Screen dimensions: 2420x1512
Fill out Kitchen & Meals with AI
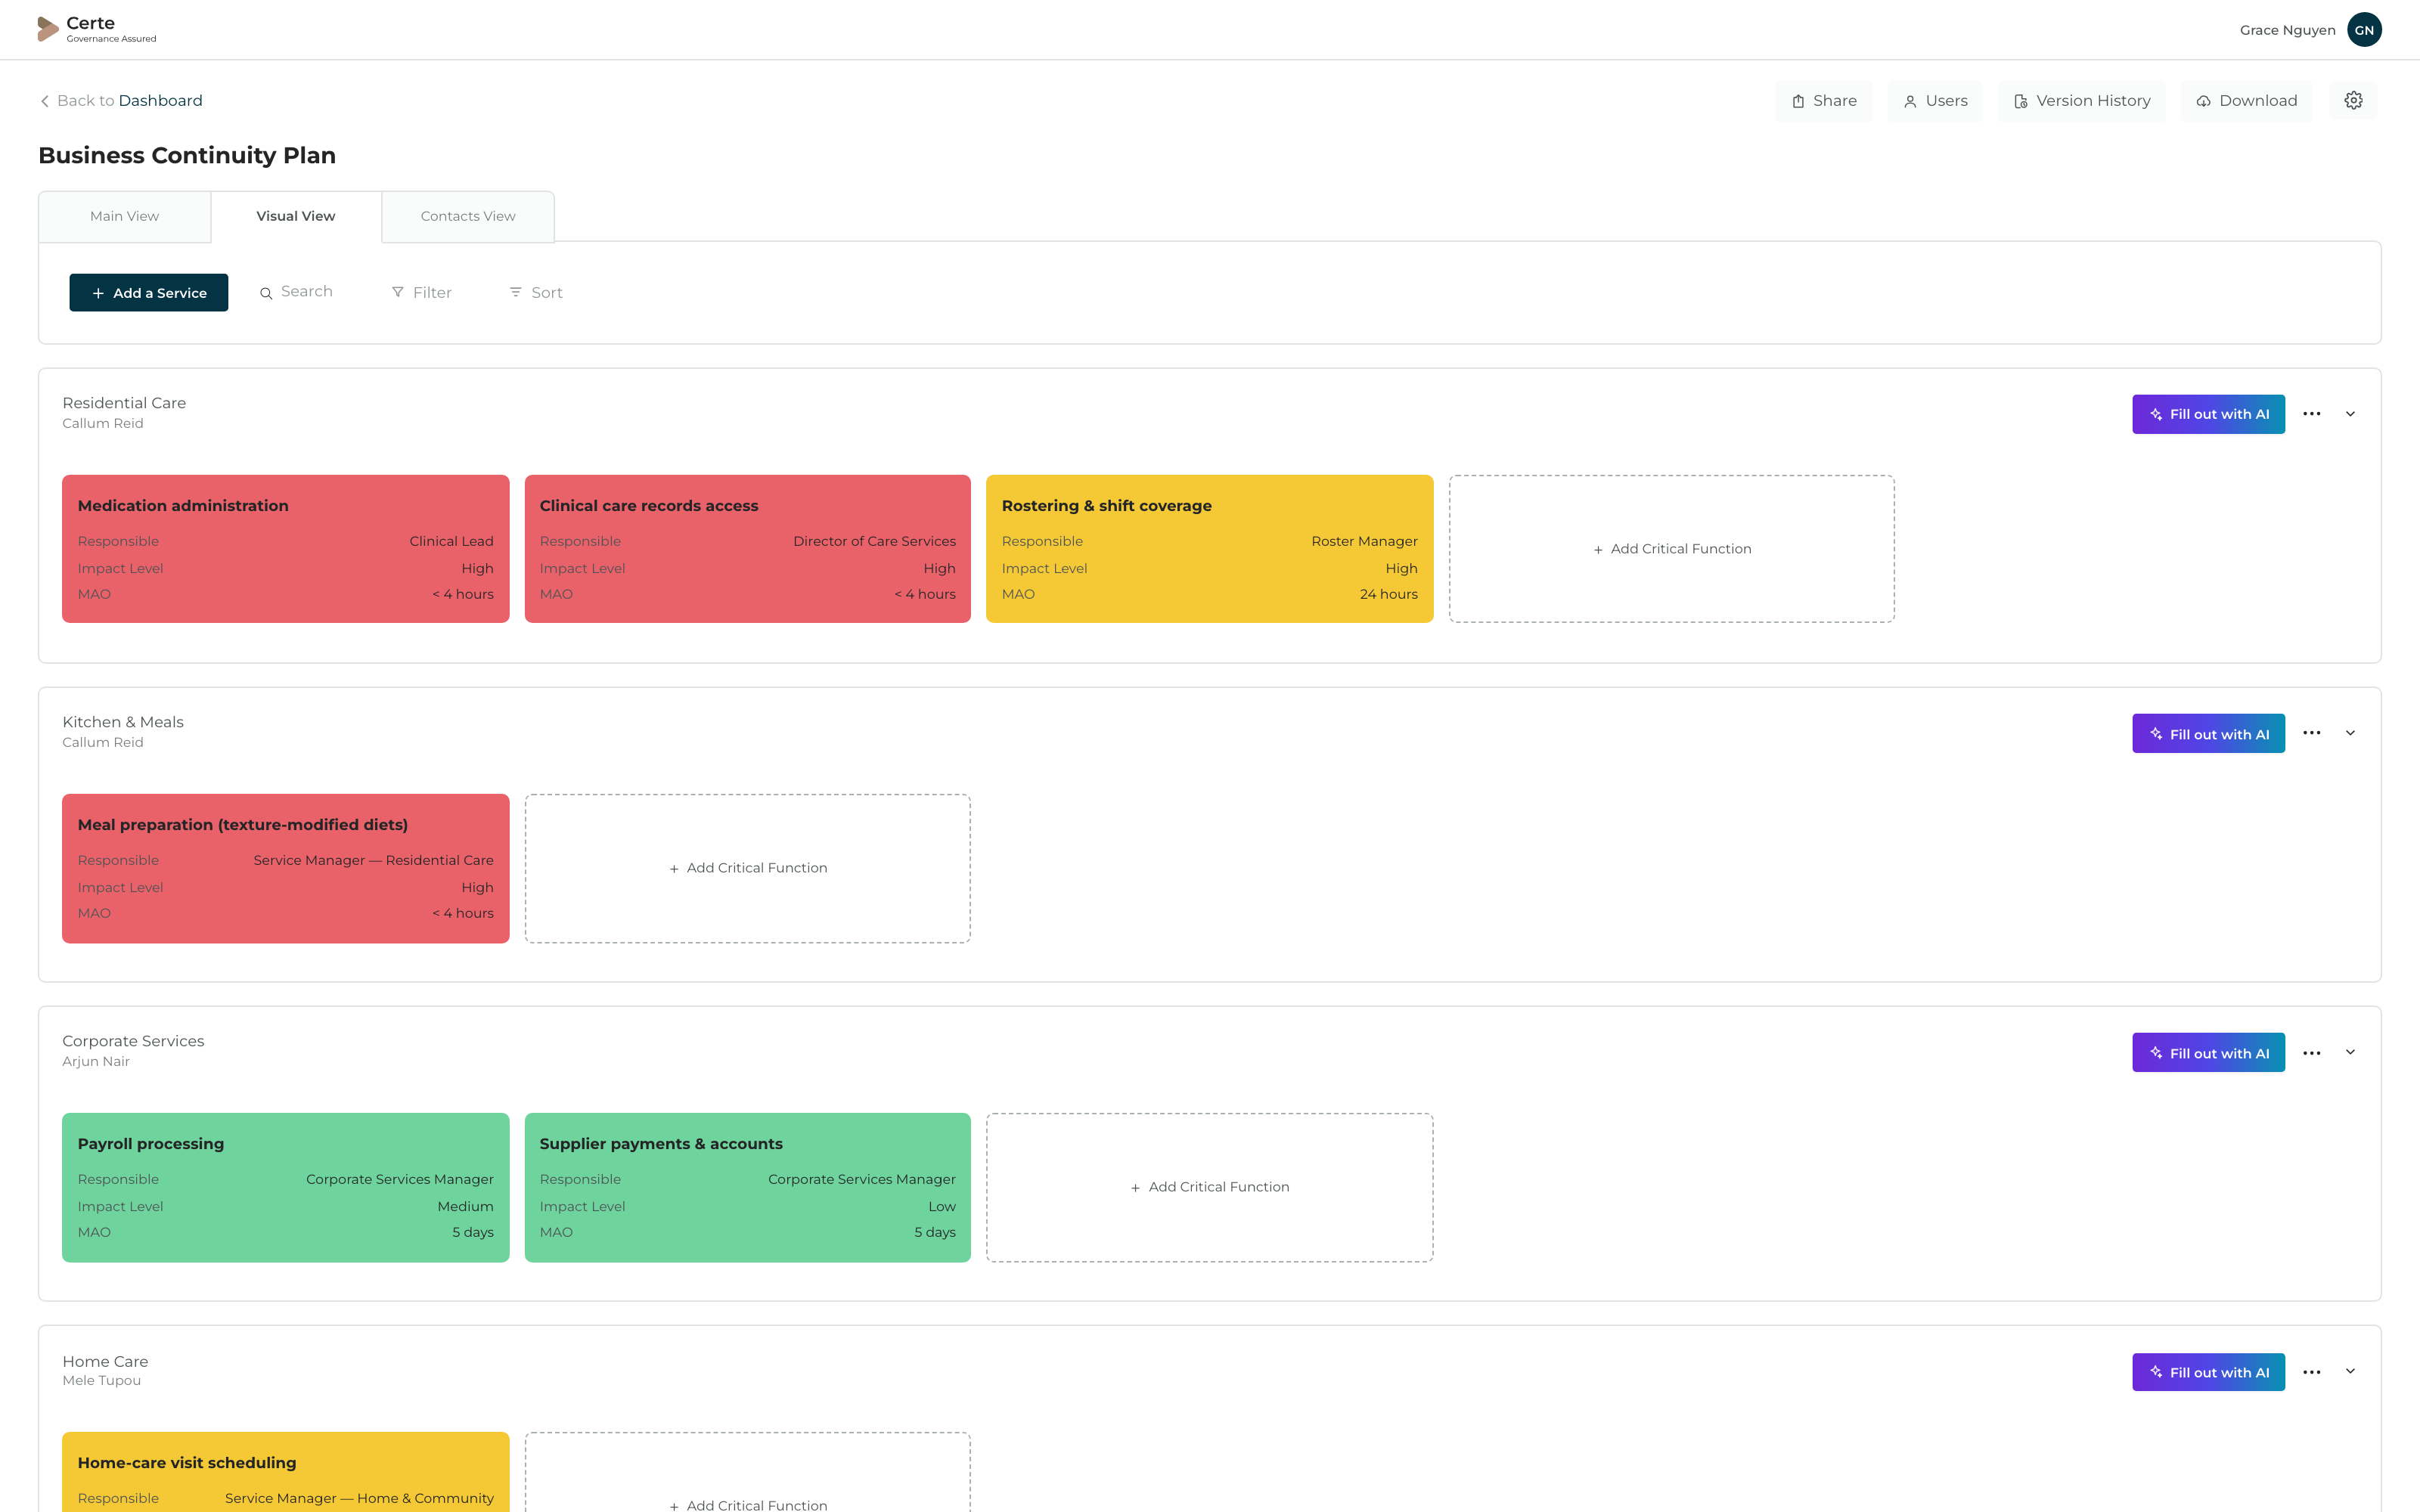tap(2208, 734)
